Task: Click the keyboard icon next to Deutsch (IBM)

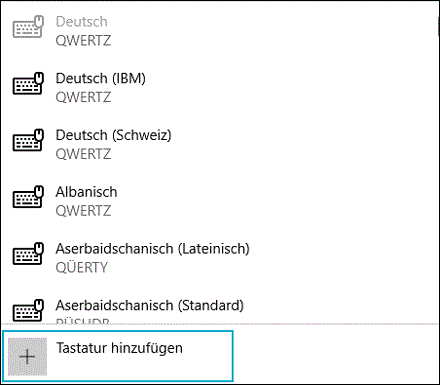Action: (28, 84)
